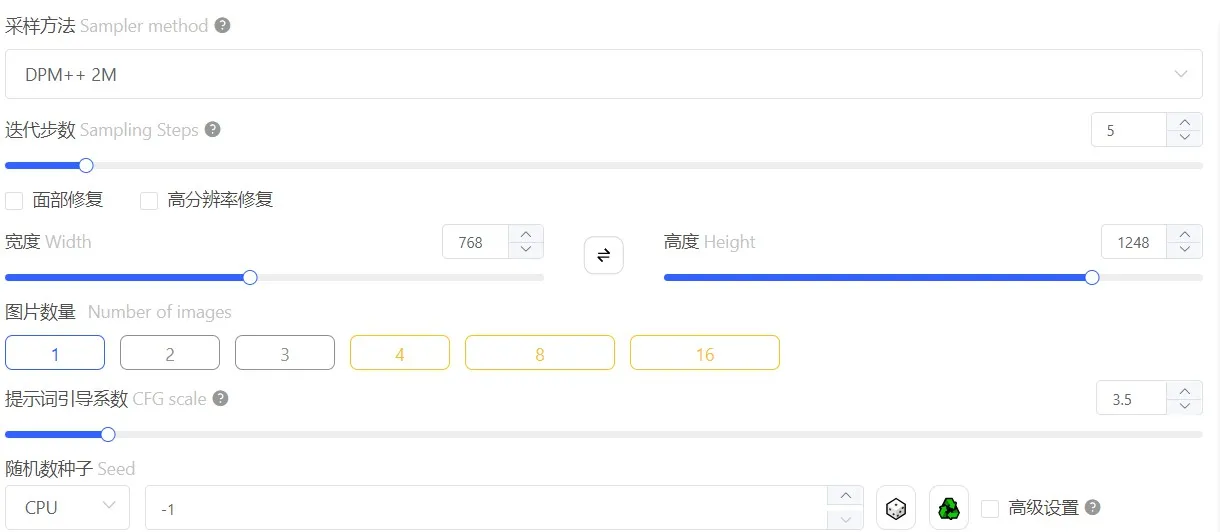Screen dimensions: 1220x532
Task: Enable 高分辨率修复 checkbox
Action: point(149,200)
